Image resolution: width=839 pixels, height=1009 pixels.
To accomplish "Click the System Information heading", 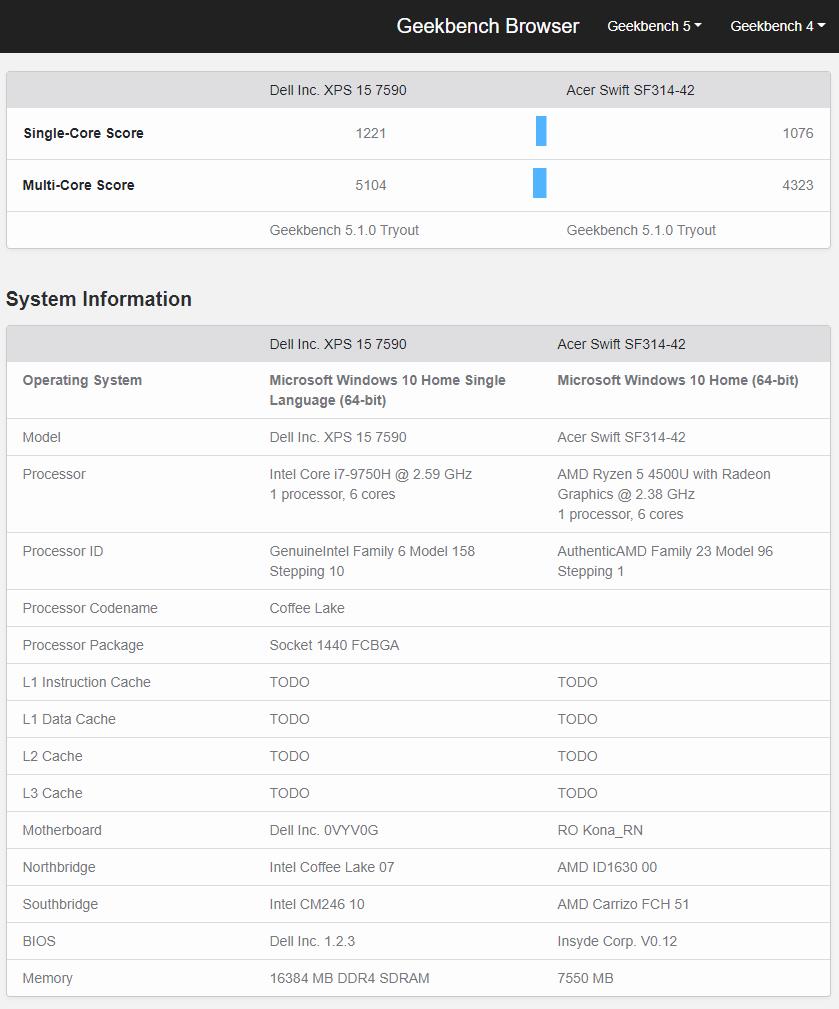I will pyautogui.click(x=99, y=299).
